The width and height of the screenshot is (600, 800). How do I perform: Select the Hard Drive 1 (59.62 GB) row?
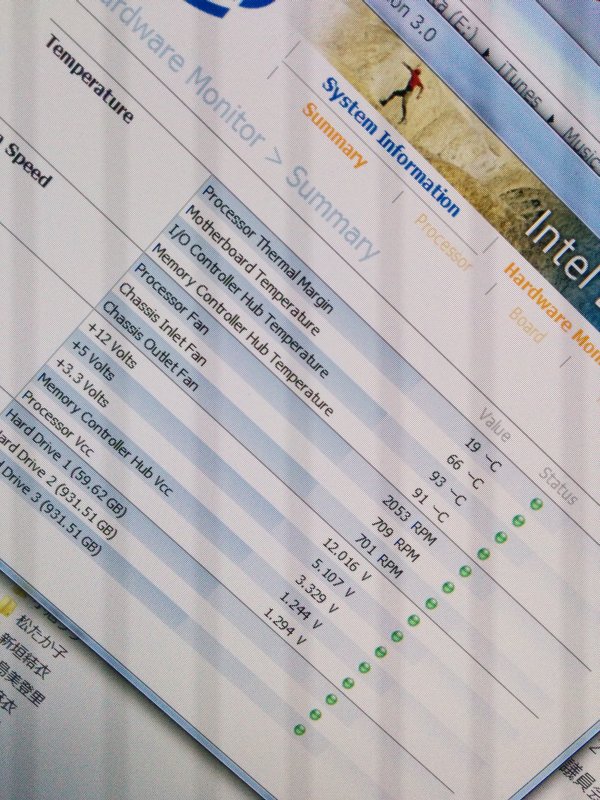click(x=65, y=463)
